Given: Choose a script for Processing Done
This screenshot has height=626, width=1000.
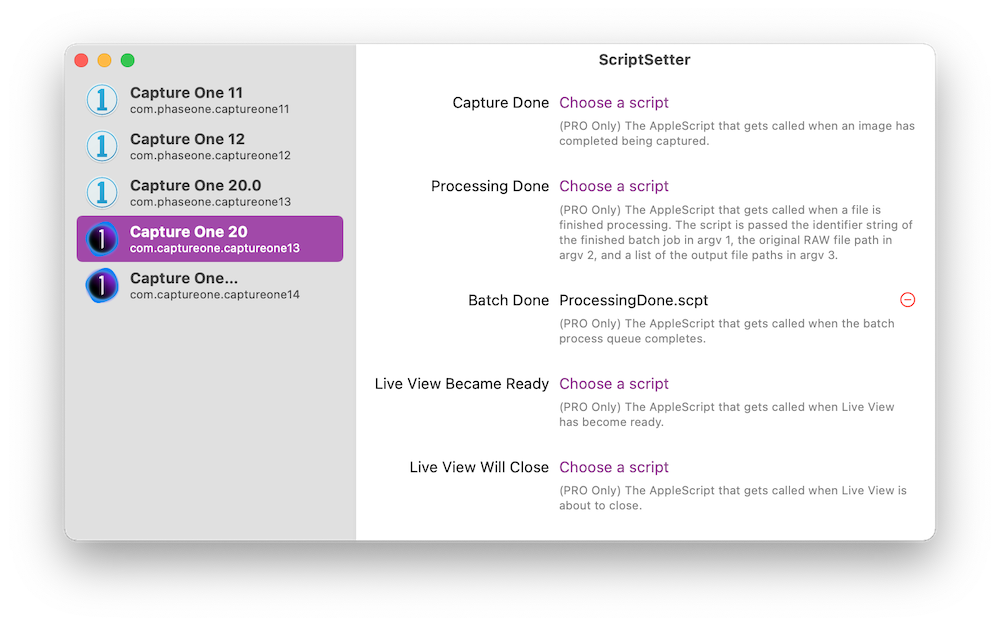Looking at the screenshot, I should [x=614, y=186].
